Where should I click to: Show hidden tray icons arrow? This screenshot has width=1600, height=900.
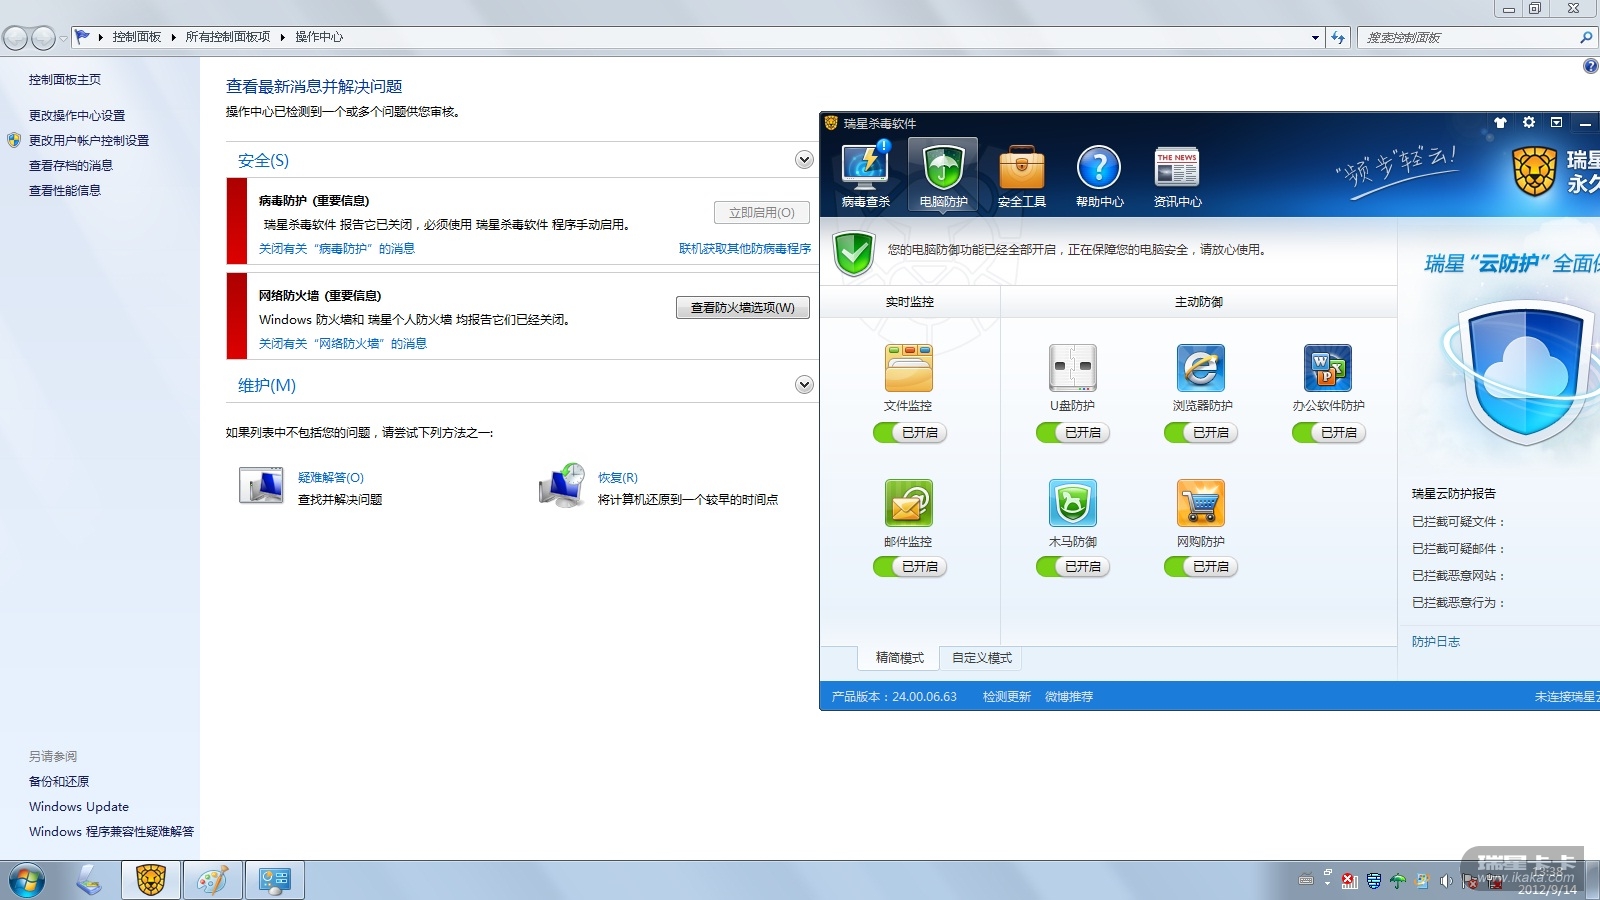(1328, 881)
